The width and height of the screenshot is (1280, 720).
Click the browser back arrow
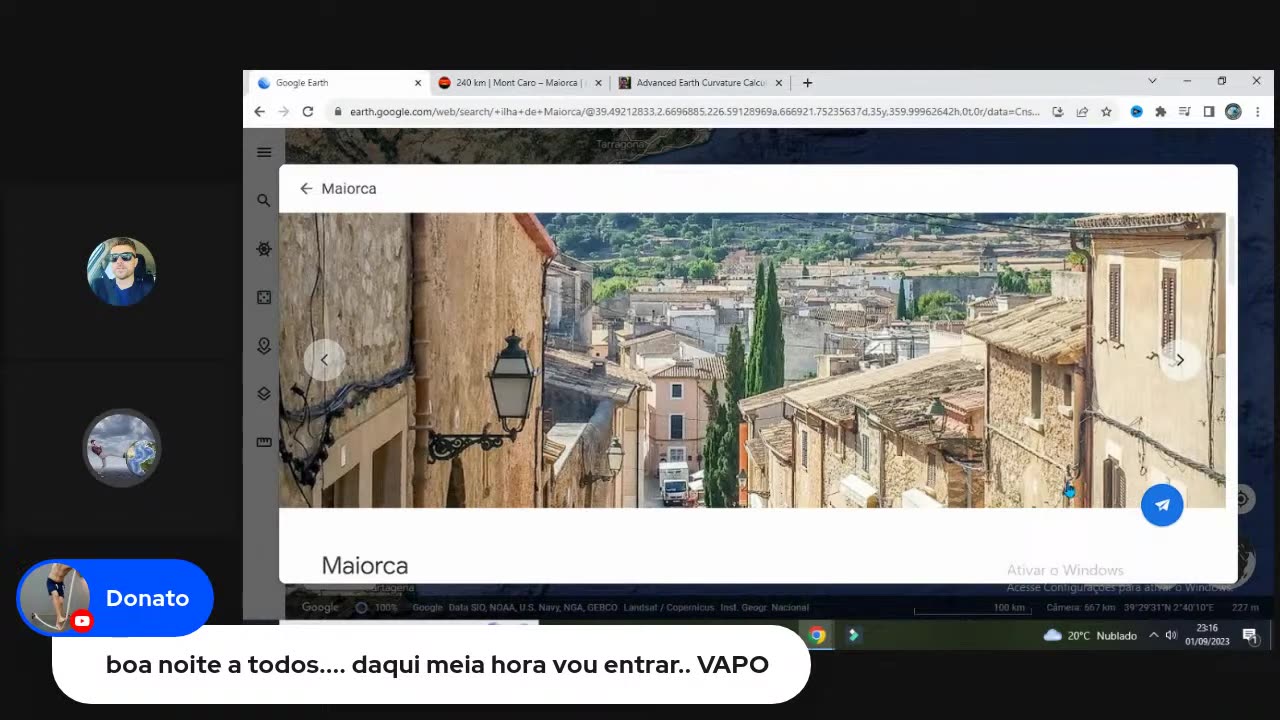[x=260, y=112]
